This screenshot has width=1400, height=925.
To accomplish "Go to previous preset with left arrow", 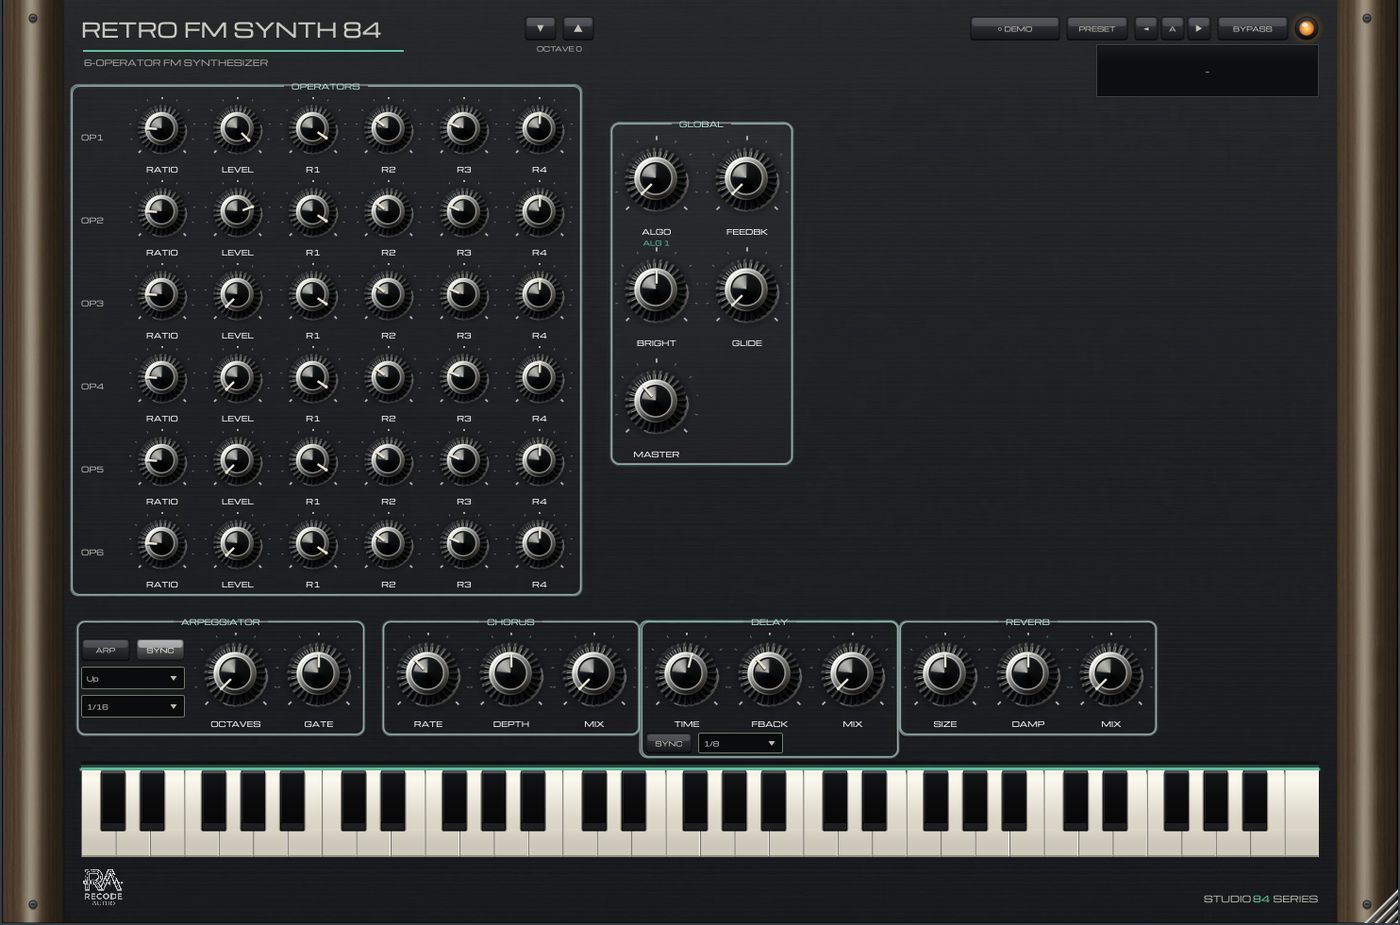I will pyautogui.click(x=1146, y=29).
